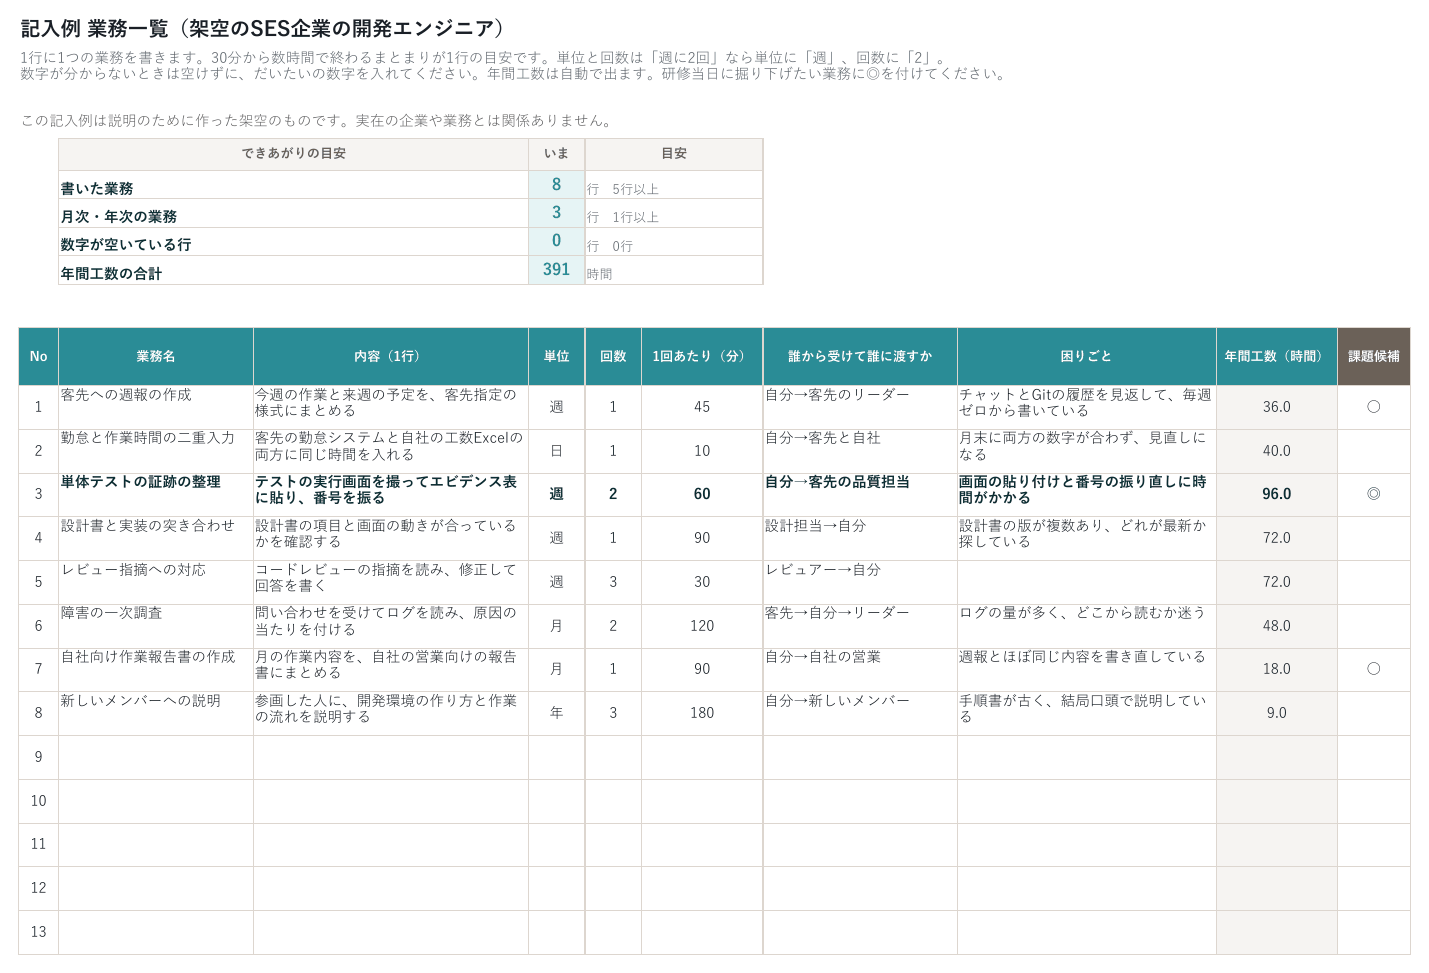
Task: Select the 年間工数の合計 label
Action: (x=111, y=274)
